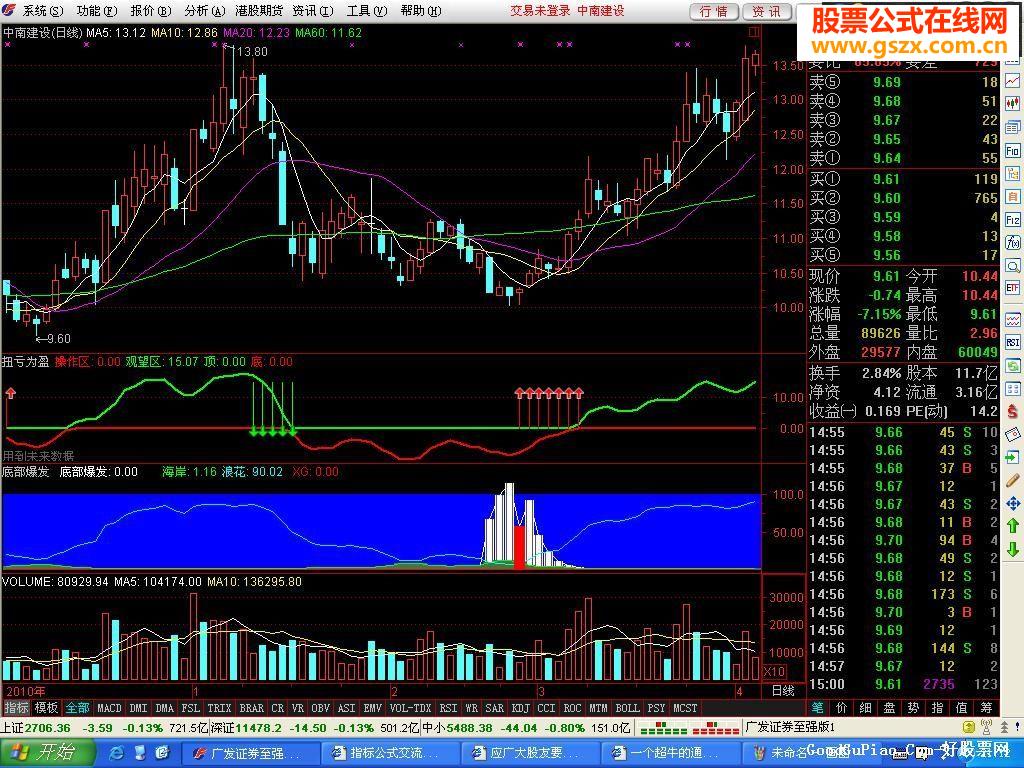
Task: Select the MACD indicator tab
Action: [x=109, y=708]
